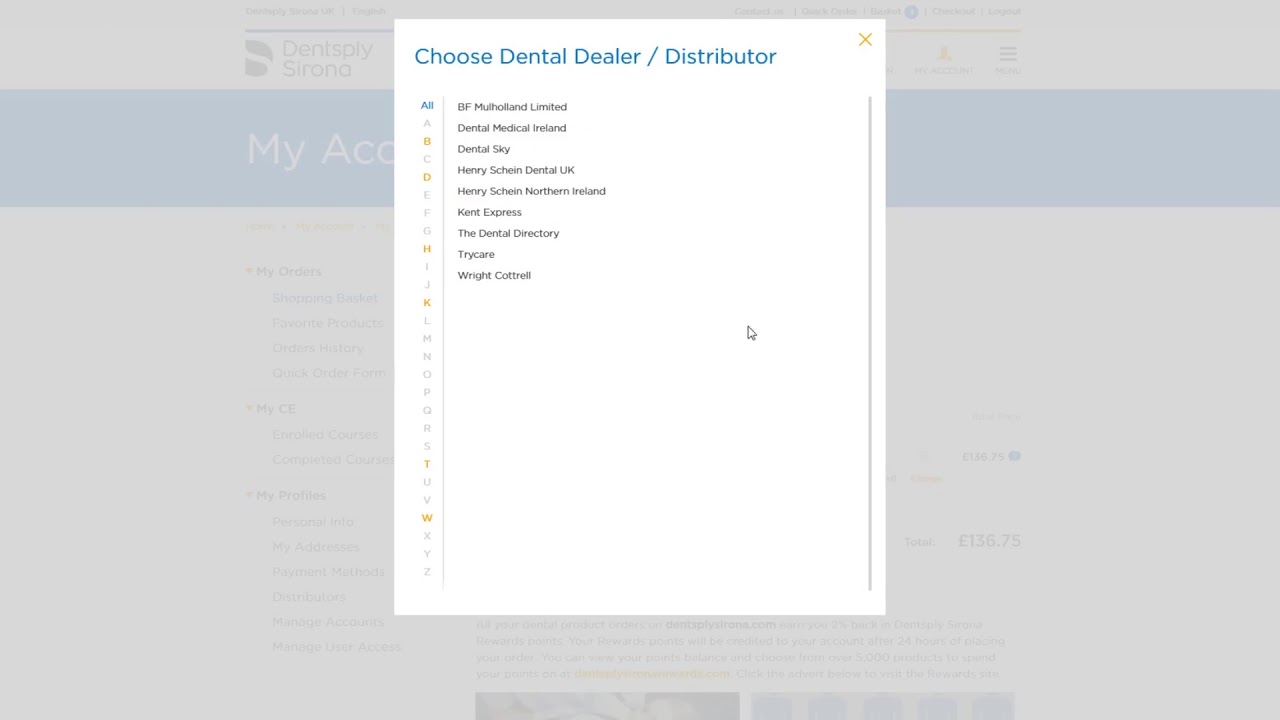Open Favorite Products in sidebar
Screen dimensions: 1280x720
328,323
